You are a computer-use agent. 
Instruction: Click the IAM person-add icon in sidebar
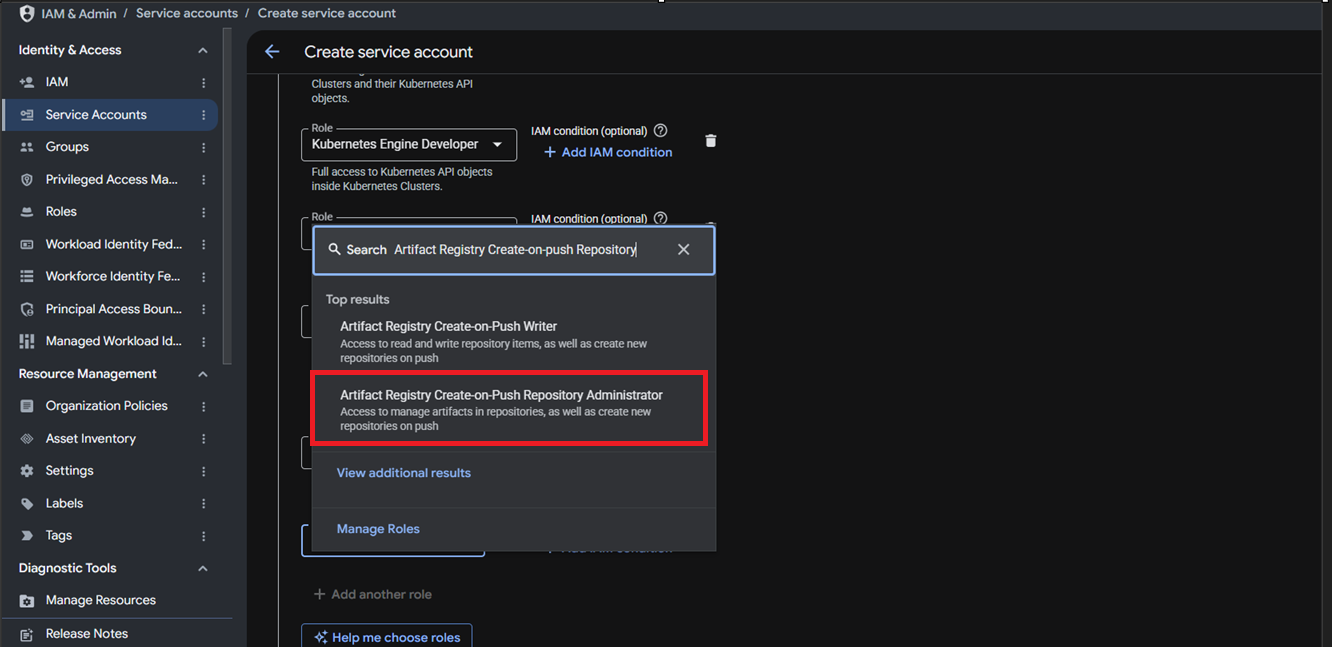(27, 82)
